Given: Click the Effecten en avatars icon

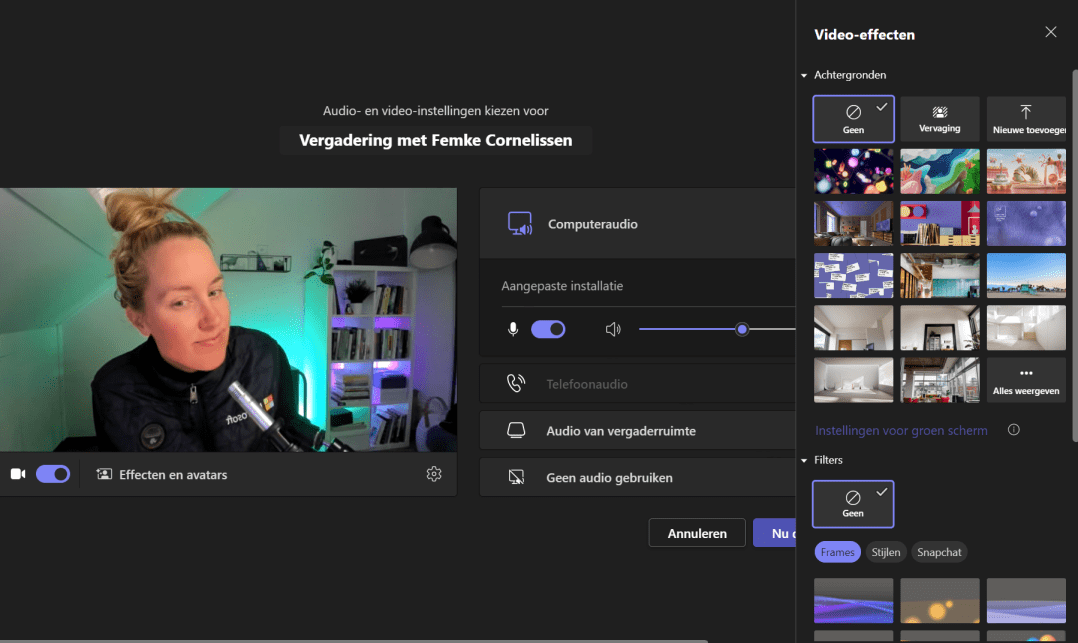Looking at the screenshot, I should point(104,474).
